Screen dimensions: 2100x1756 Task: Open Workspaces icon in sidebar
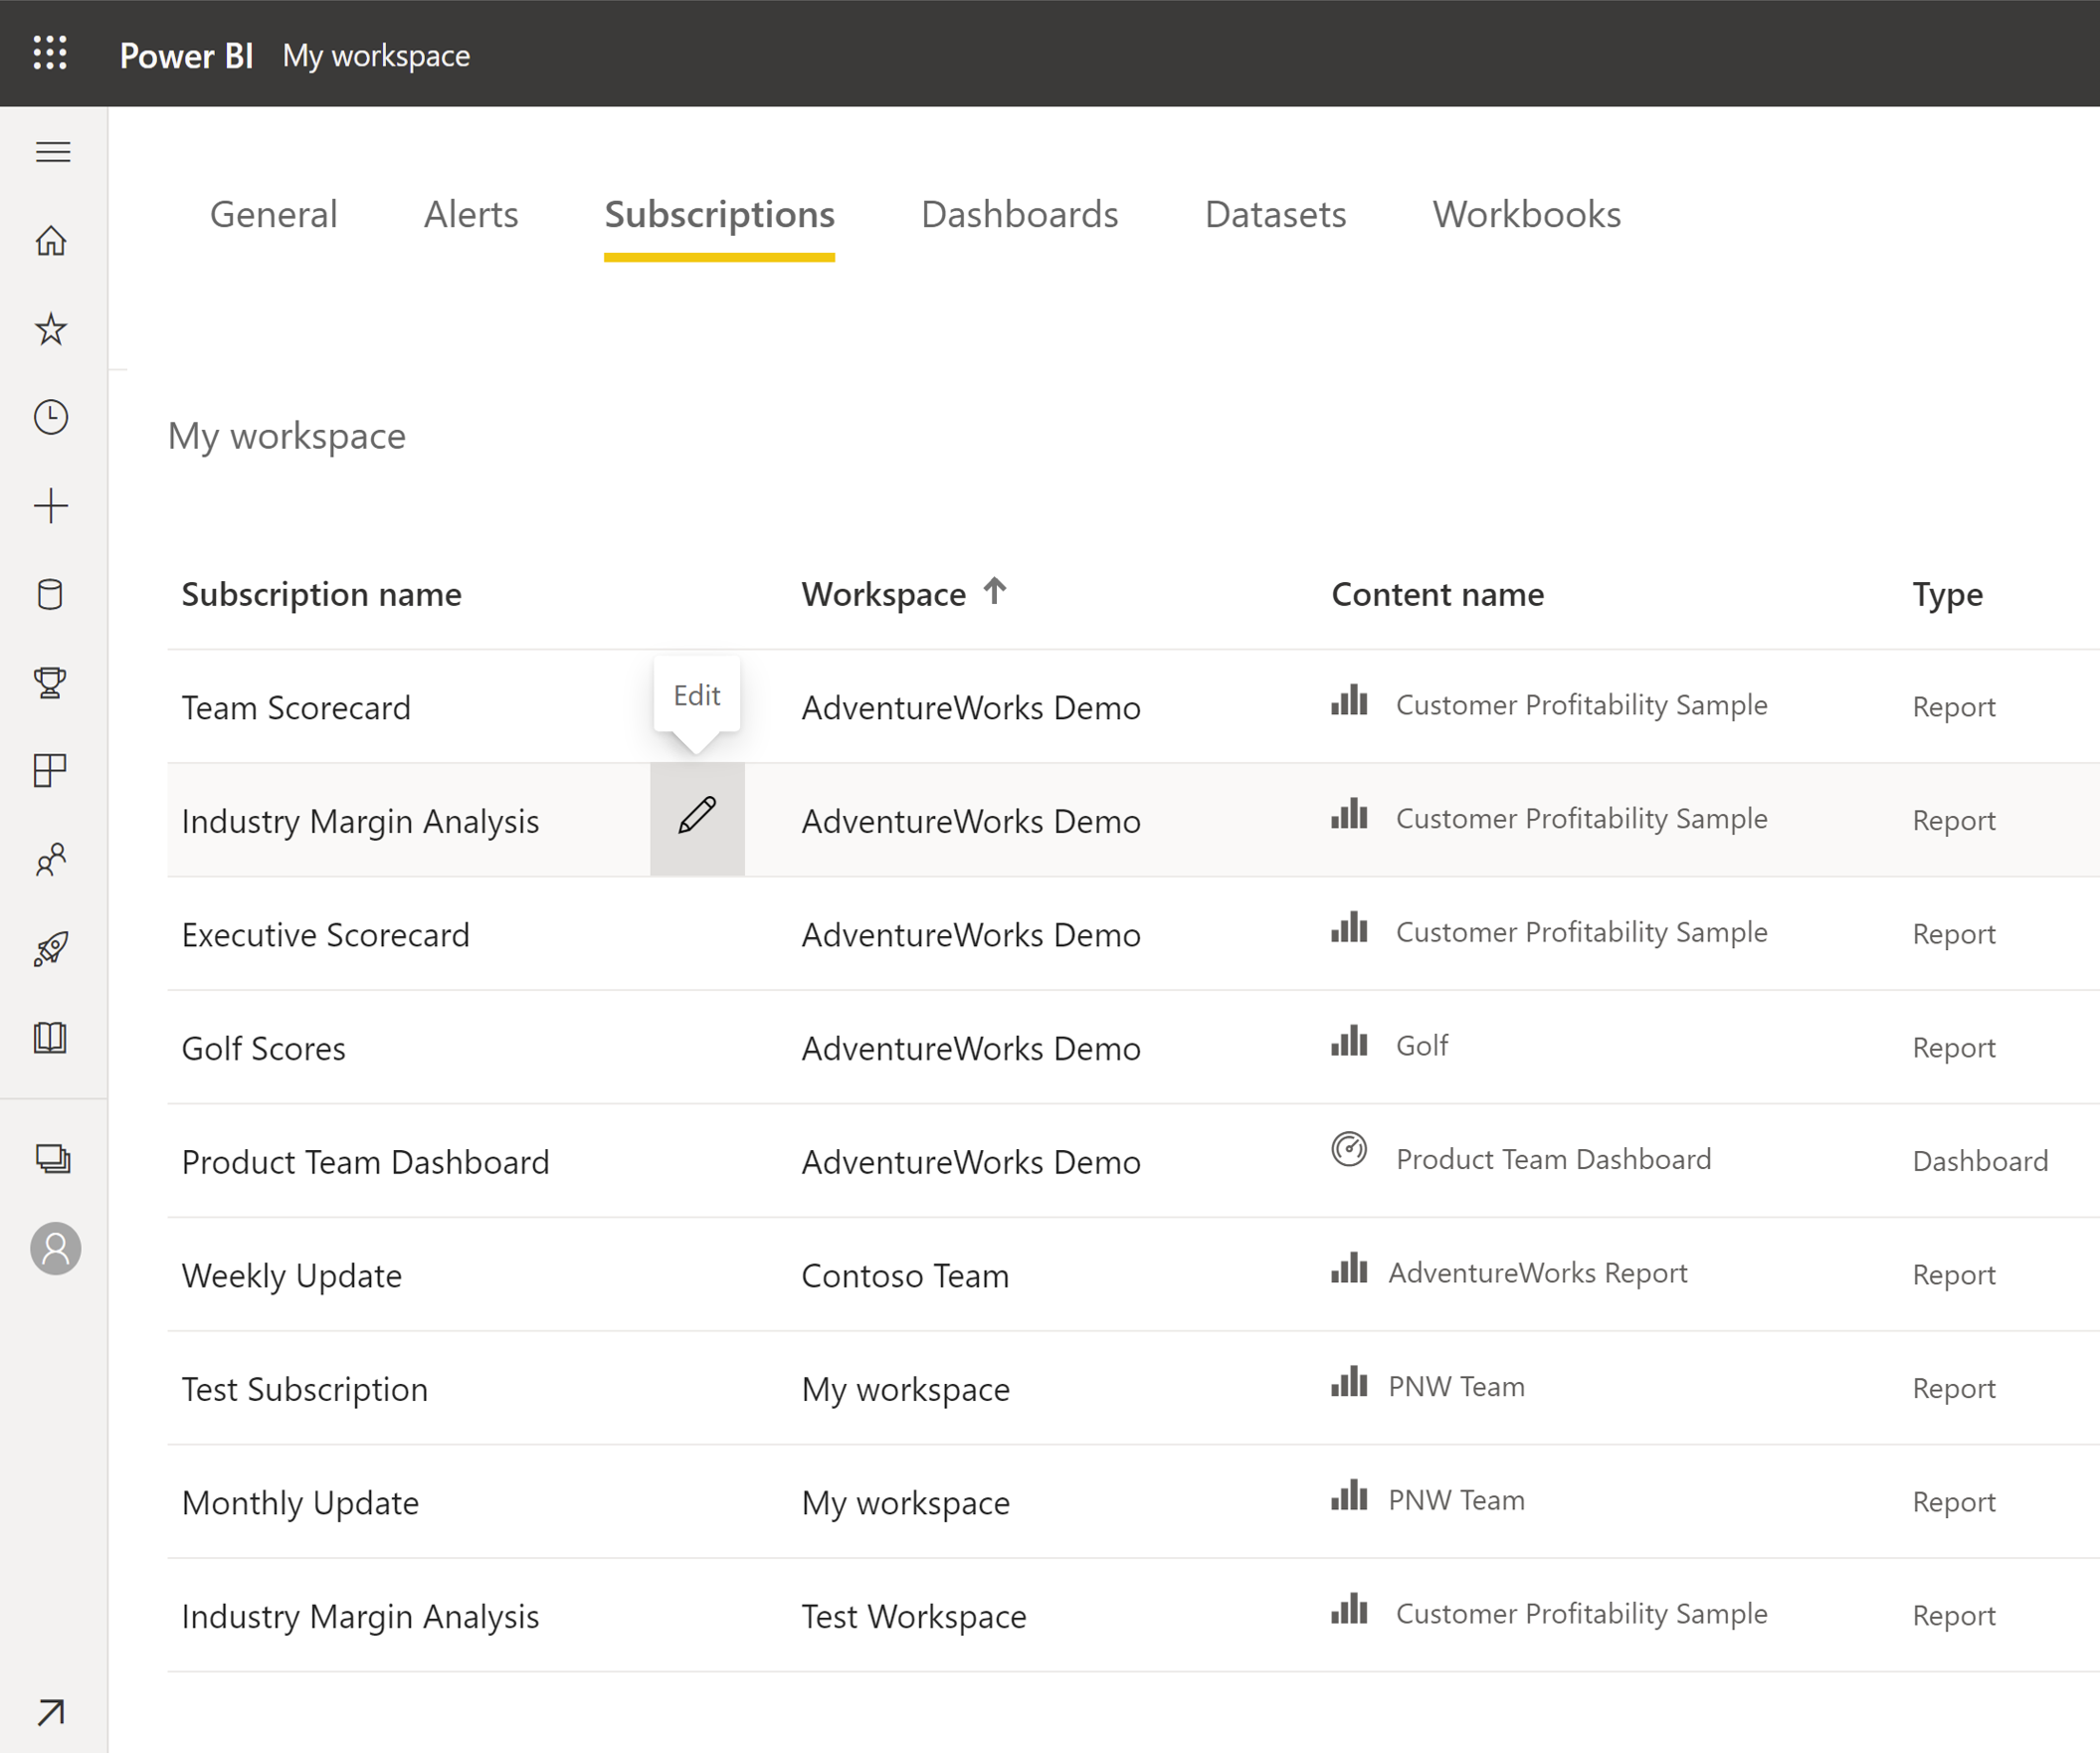coord(53,1159)
